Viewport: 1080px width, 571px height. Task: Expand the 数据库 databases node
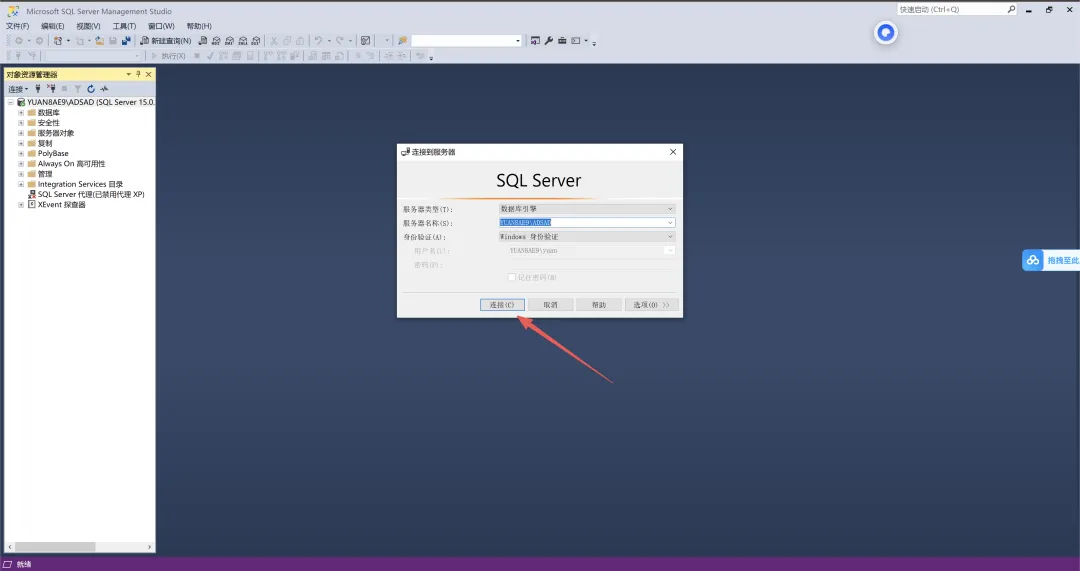[21, 112]
